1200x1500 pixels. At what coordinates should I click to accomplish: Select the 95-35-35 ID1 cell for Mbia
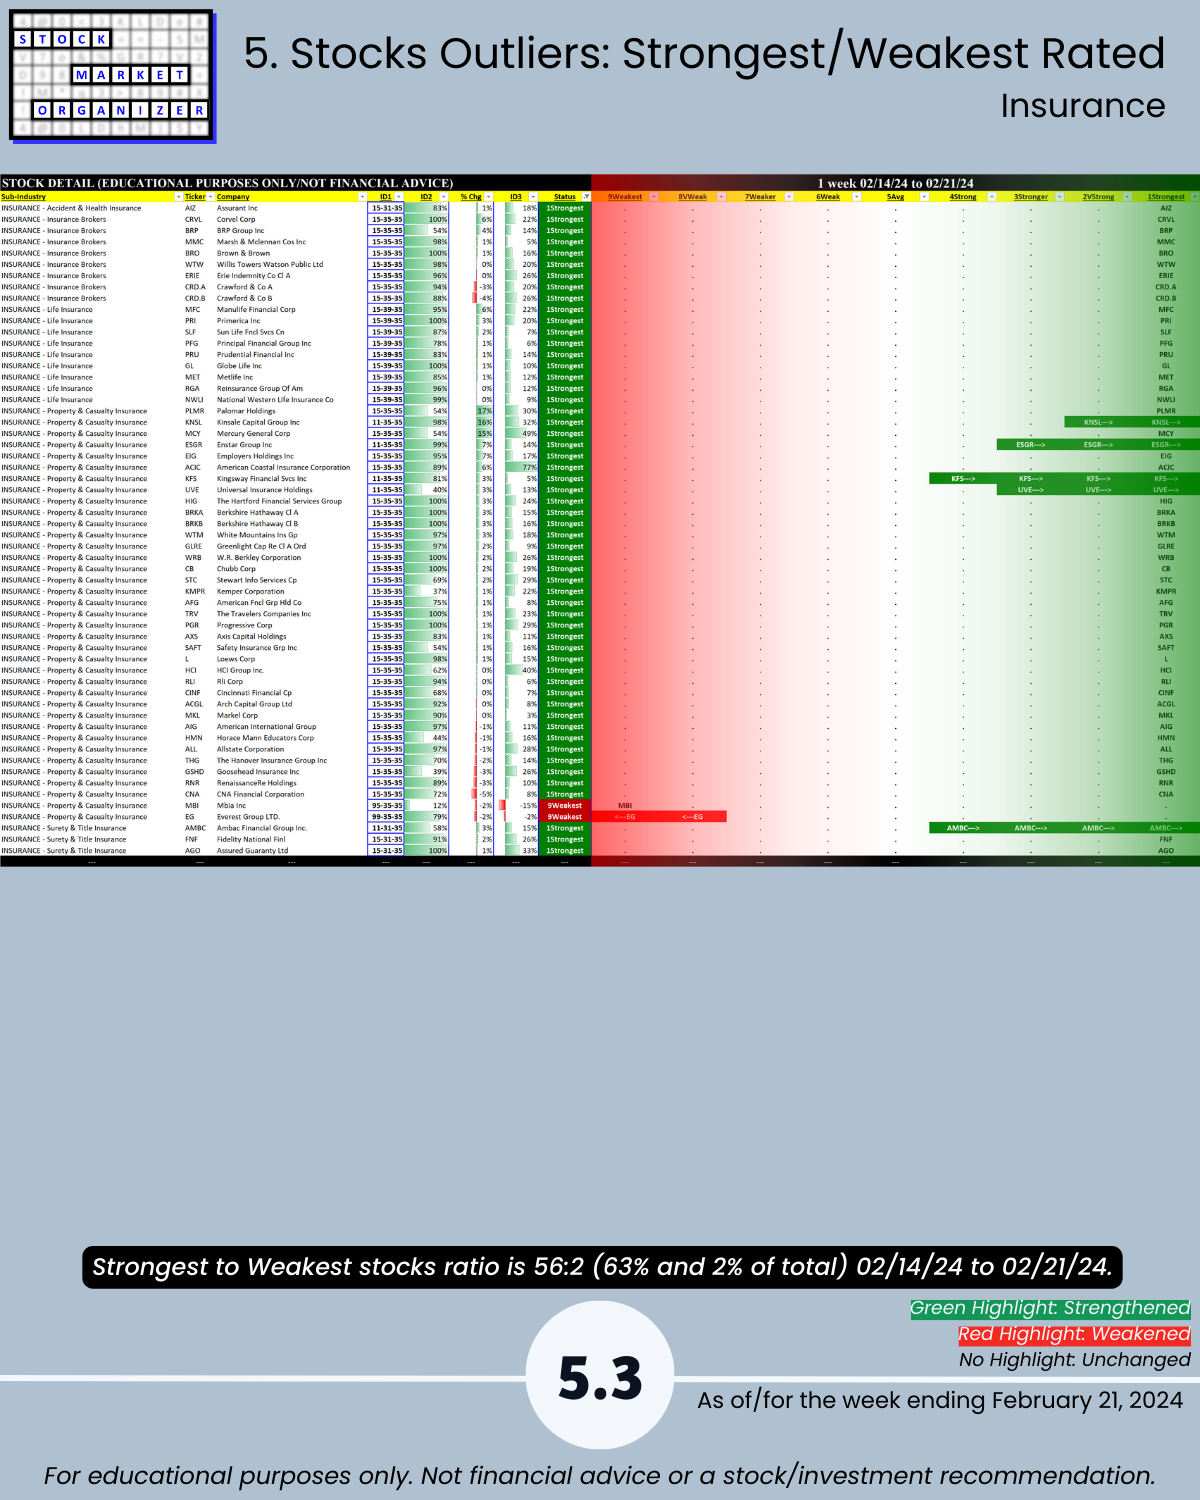pyautogui.click(x=387, y=806)
